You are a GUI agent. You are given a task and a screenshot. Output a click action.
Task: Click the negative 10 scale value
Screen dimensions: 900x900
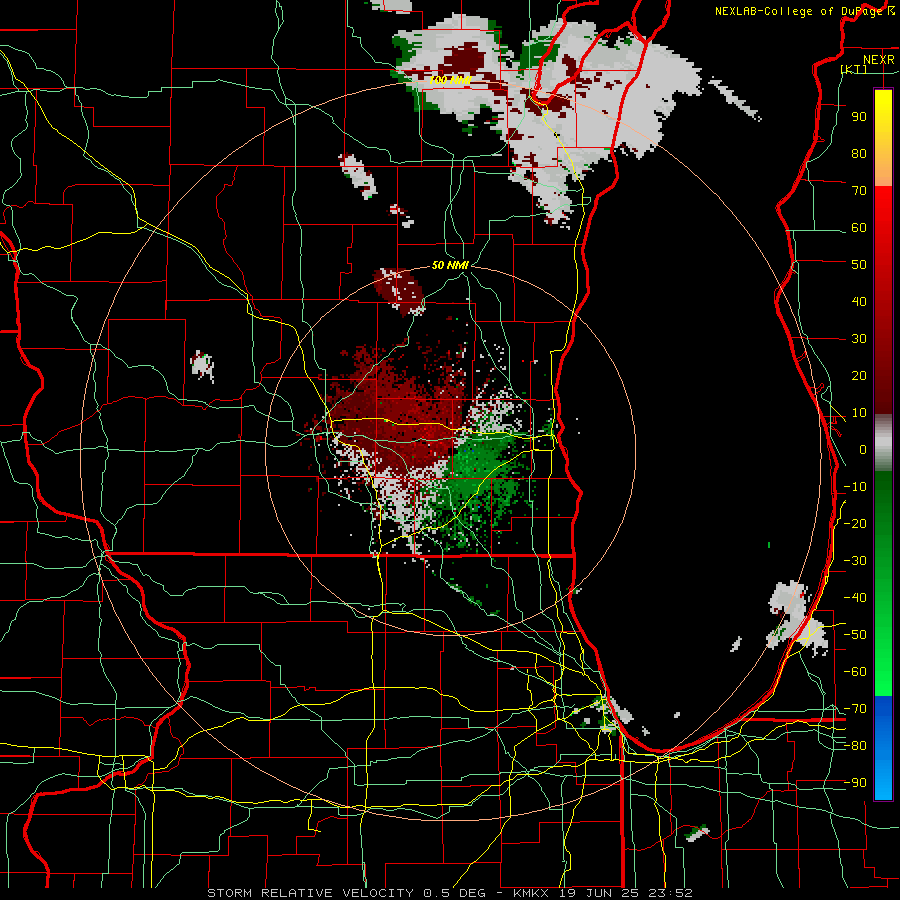pyautogui.click(x=855, y=487)
